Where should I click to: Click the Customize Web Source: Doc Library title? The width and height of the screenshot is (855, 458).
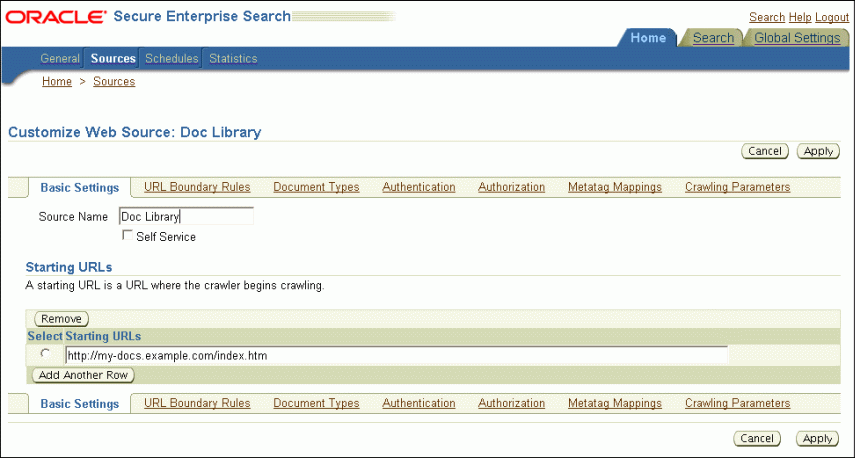point(135,132)
